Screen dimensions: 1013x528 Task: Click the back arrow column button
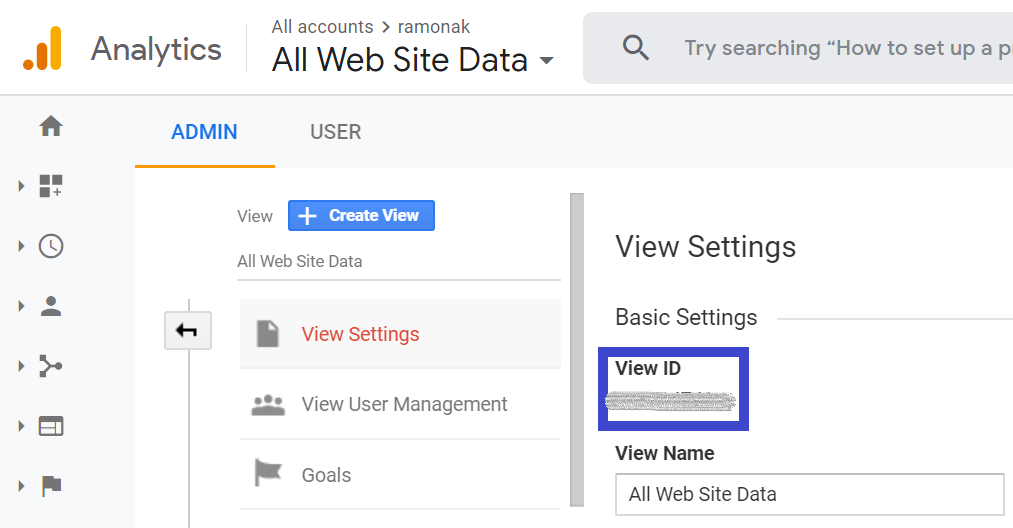pos(187,331)
